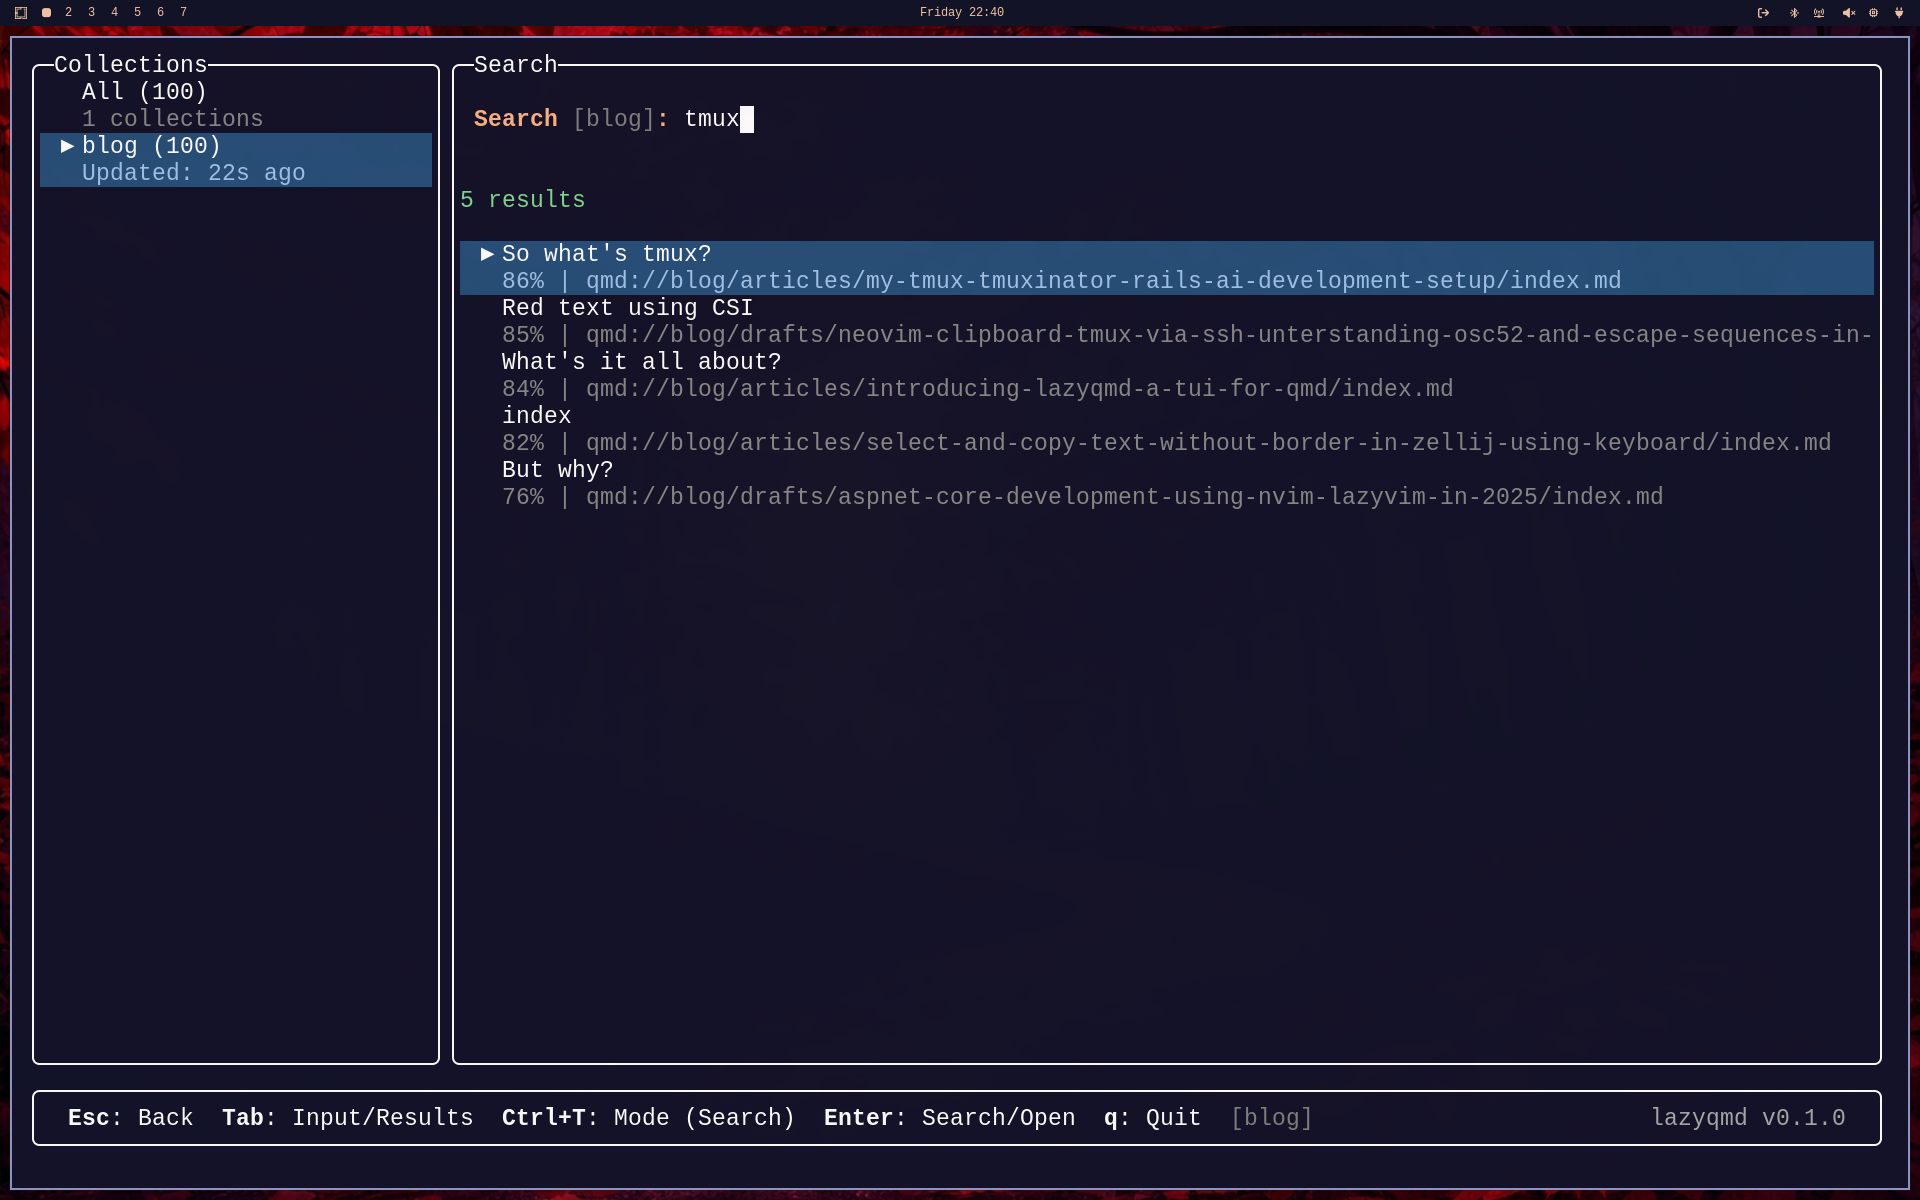
Task: Click the power plug battery icon
Action: 1899,13
